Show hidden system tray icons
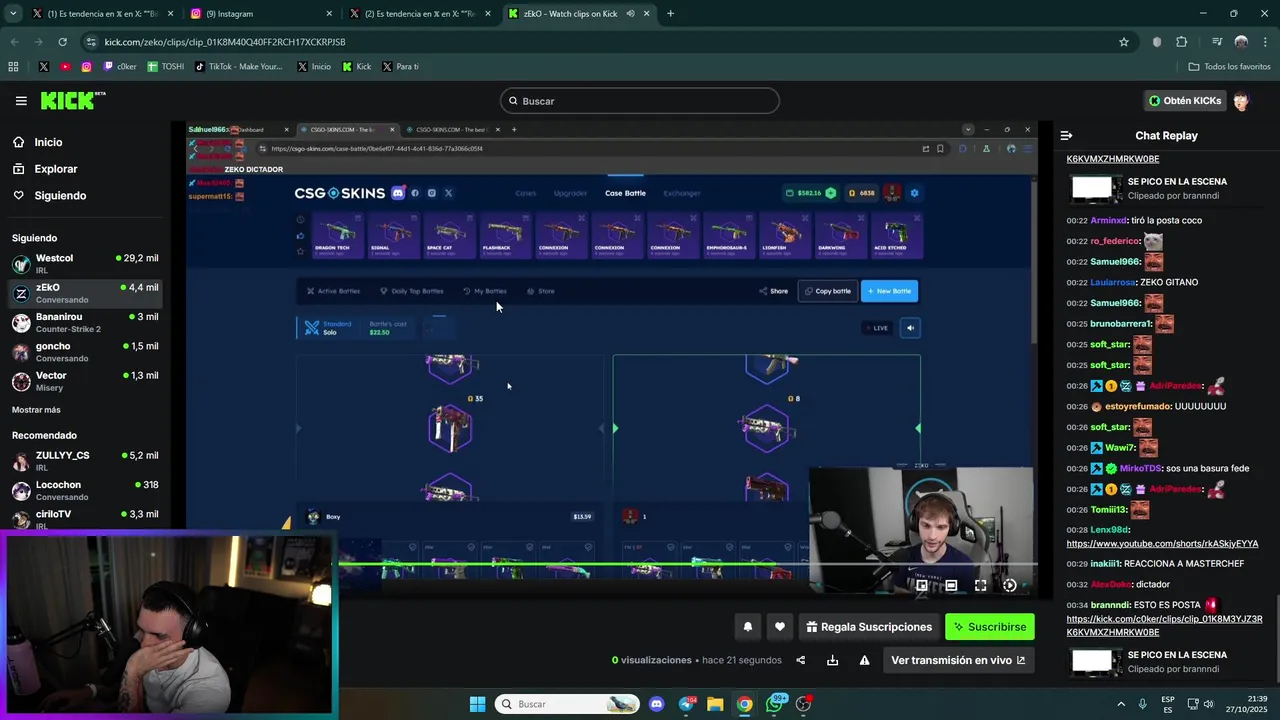The height and width of the screenshot is (720, 1280). 1120,704
